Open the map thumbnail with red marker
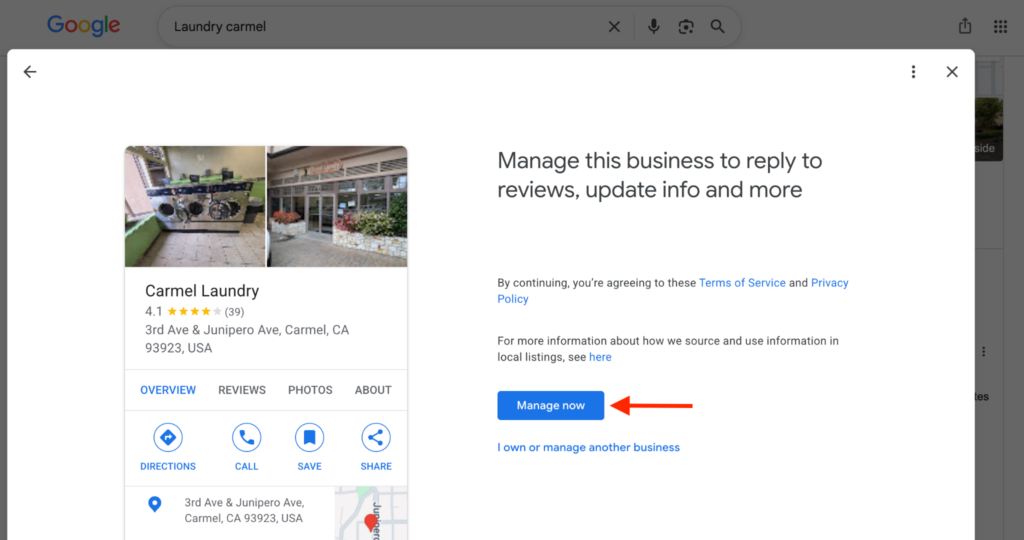The width and height of the screenshot is (1024, 540). coord(371,513)
